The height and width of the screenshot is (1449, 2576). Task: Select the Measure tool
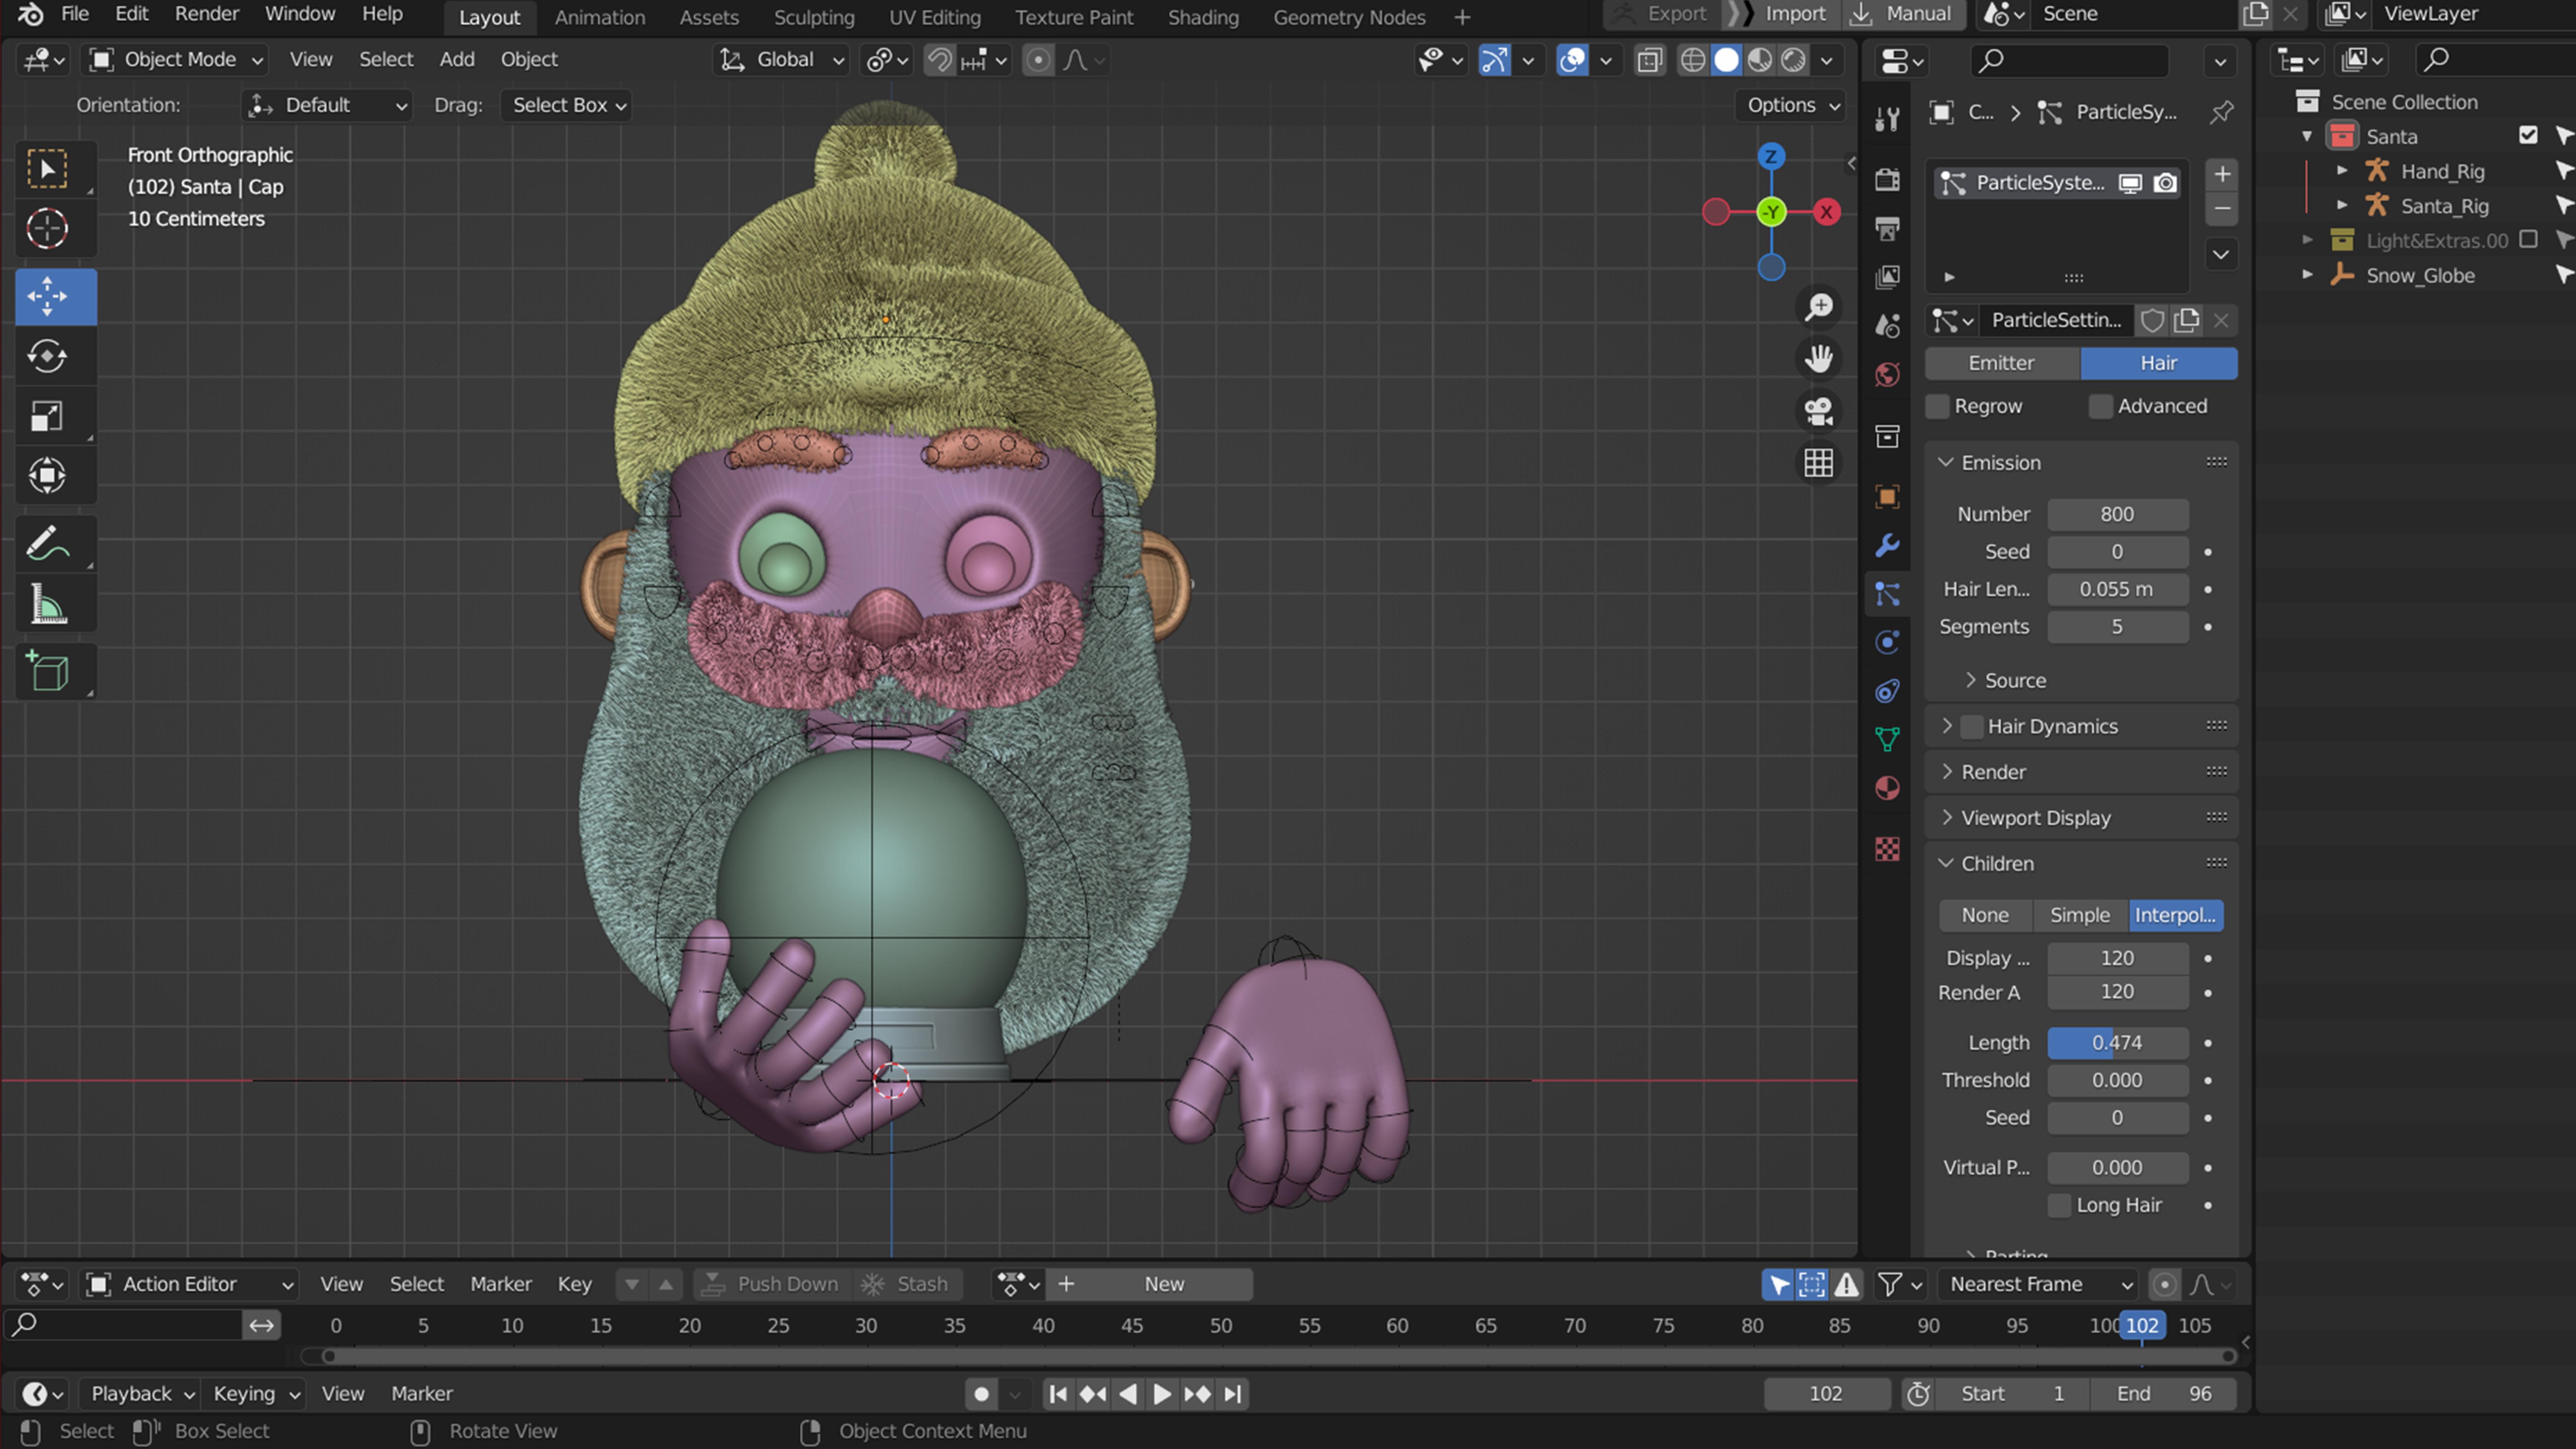pyautogui.click(x=47, y=604)
